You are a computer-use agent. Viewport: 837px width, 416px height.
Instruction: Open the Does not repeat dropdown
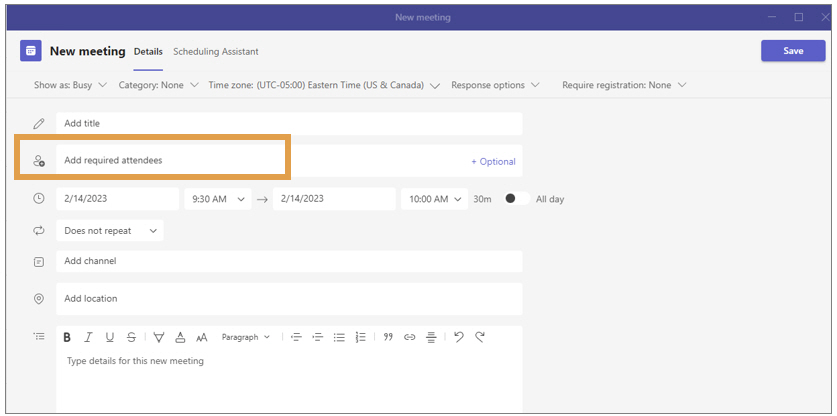(110, 231)
